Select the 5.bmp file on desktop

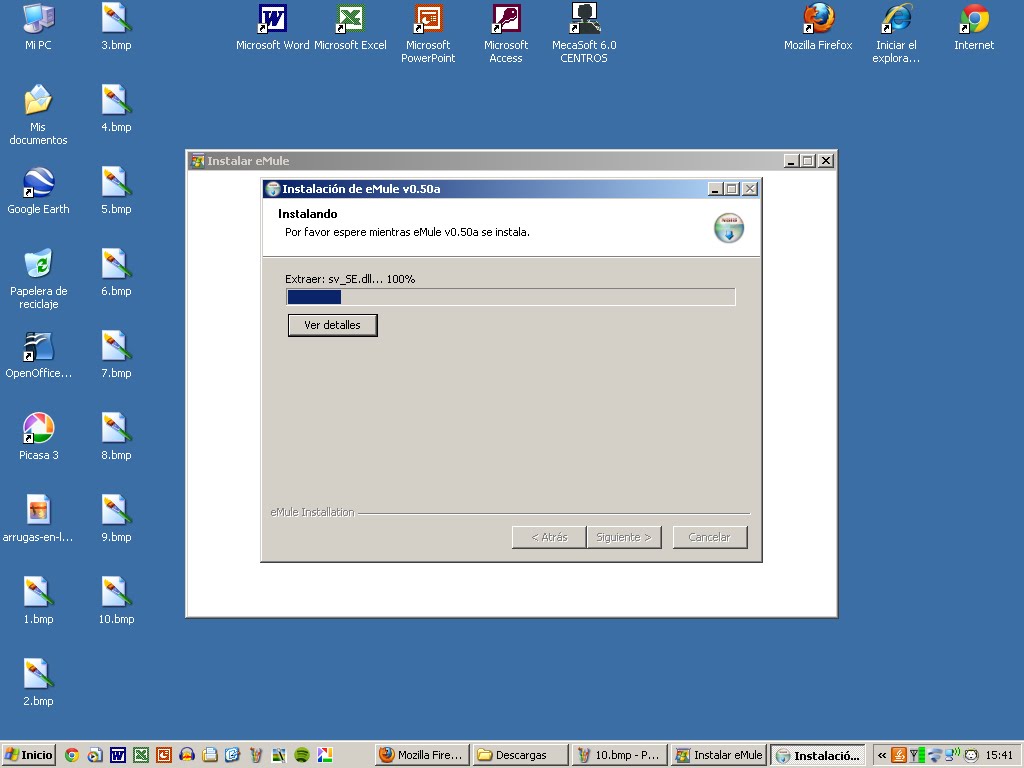[116, 191]
